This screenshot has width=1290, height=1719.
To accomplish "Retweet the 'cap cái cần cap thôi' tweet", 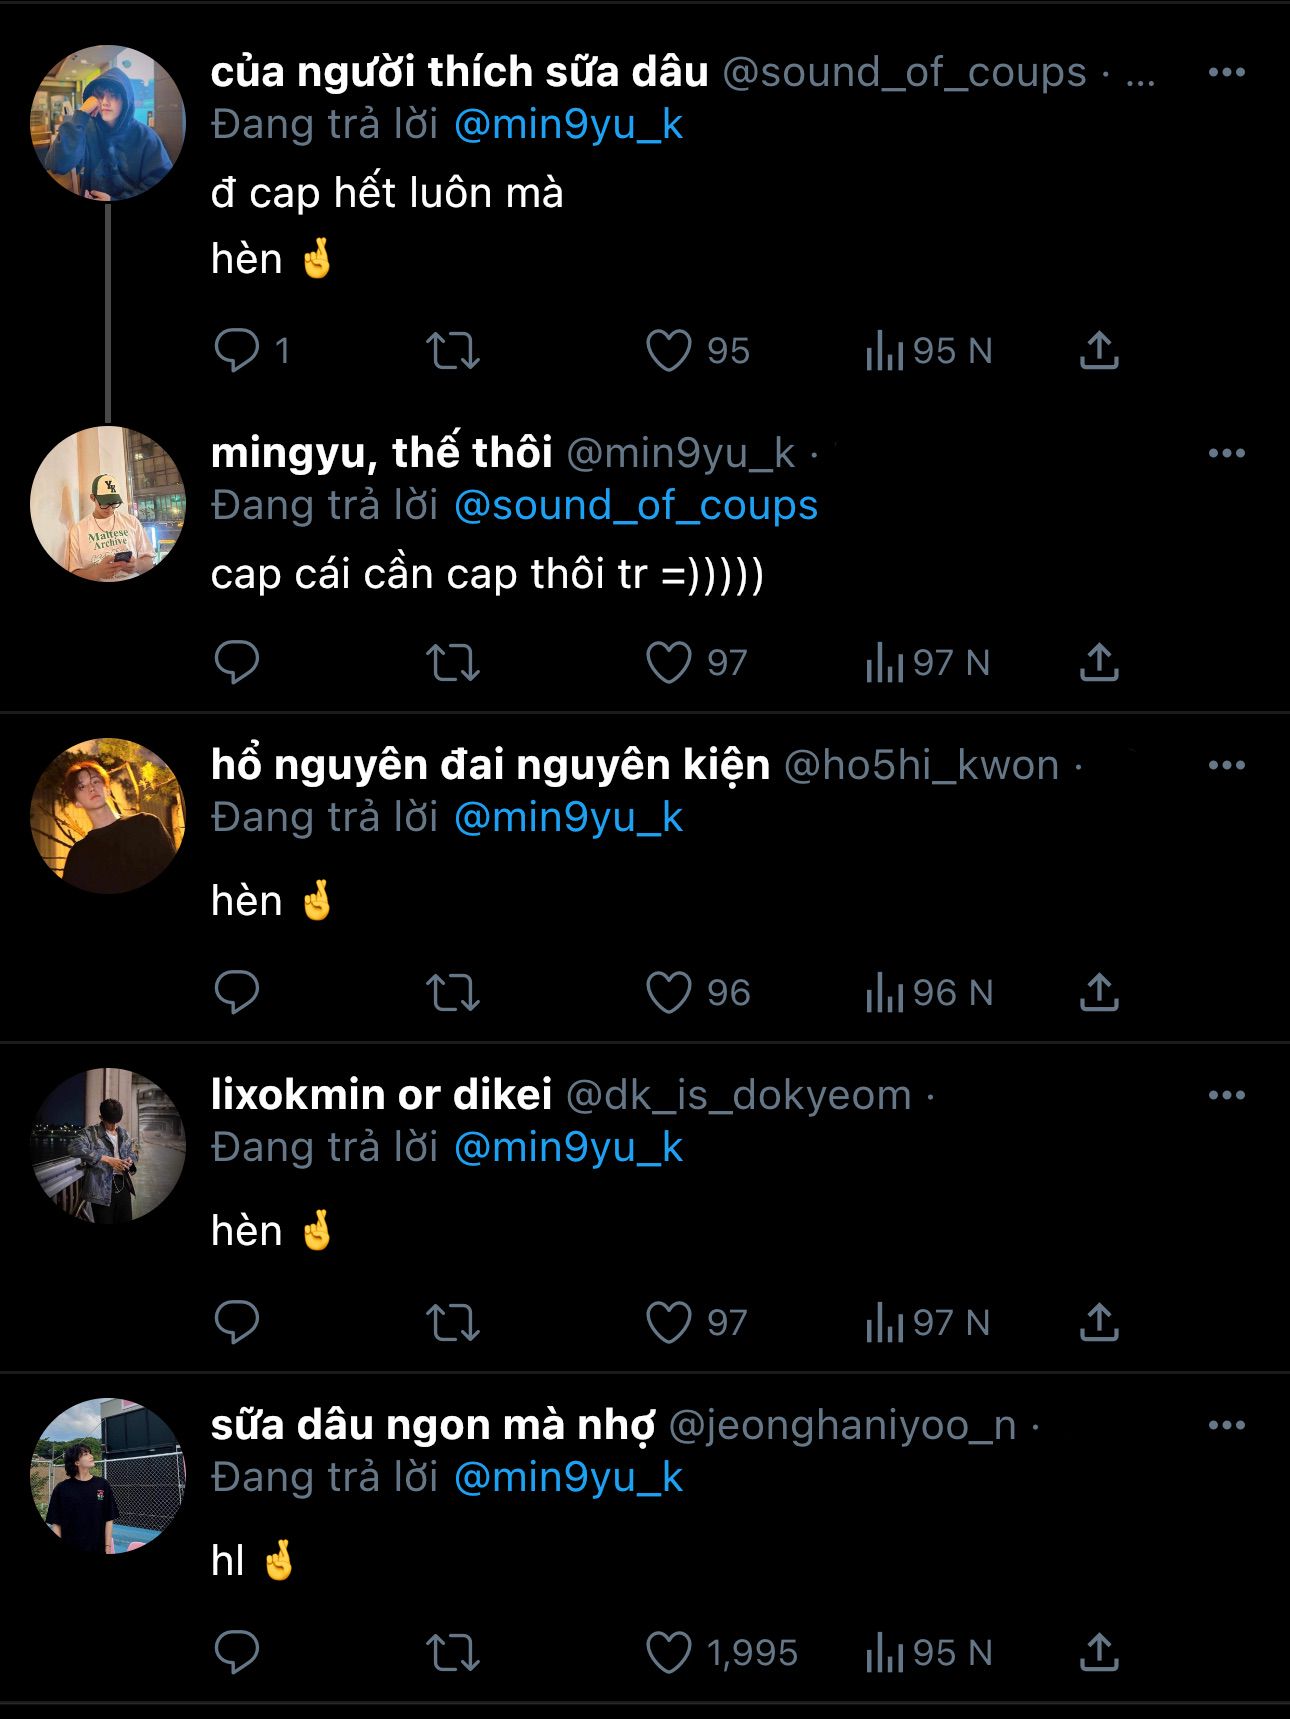I will pyautogui.click(x=453, y=663).
